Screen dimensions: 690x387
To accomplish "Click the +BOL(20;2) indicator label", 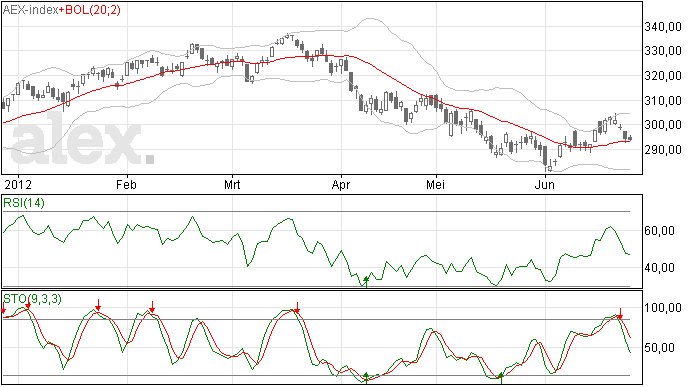I will pos(90,10).
